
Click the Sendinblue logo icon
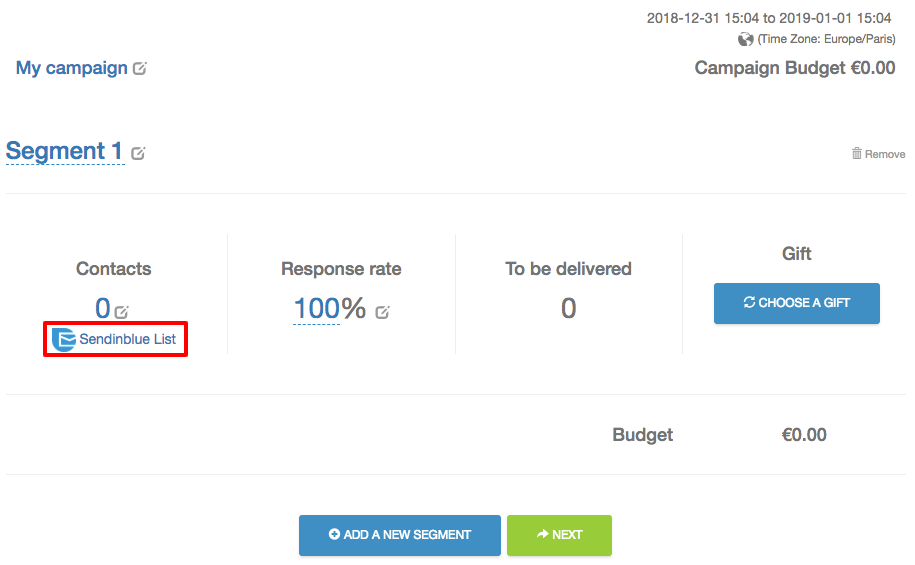64,340
